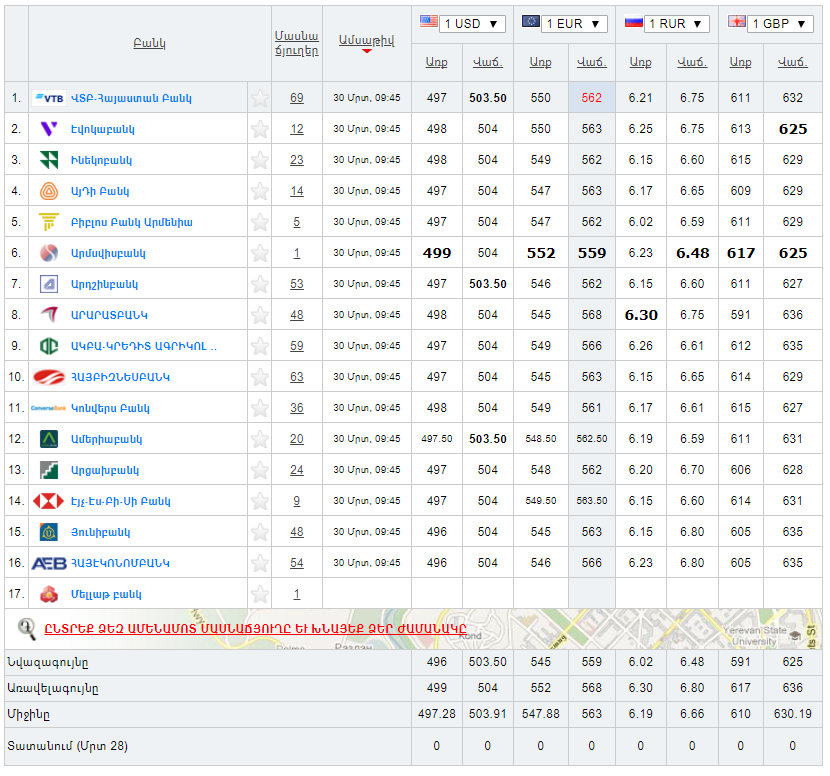
Task: Click the AEB Armeconombank logo
Action: [49, 563]
